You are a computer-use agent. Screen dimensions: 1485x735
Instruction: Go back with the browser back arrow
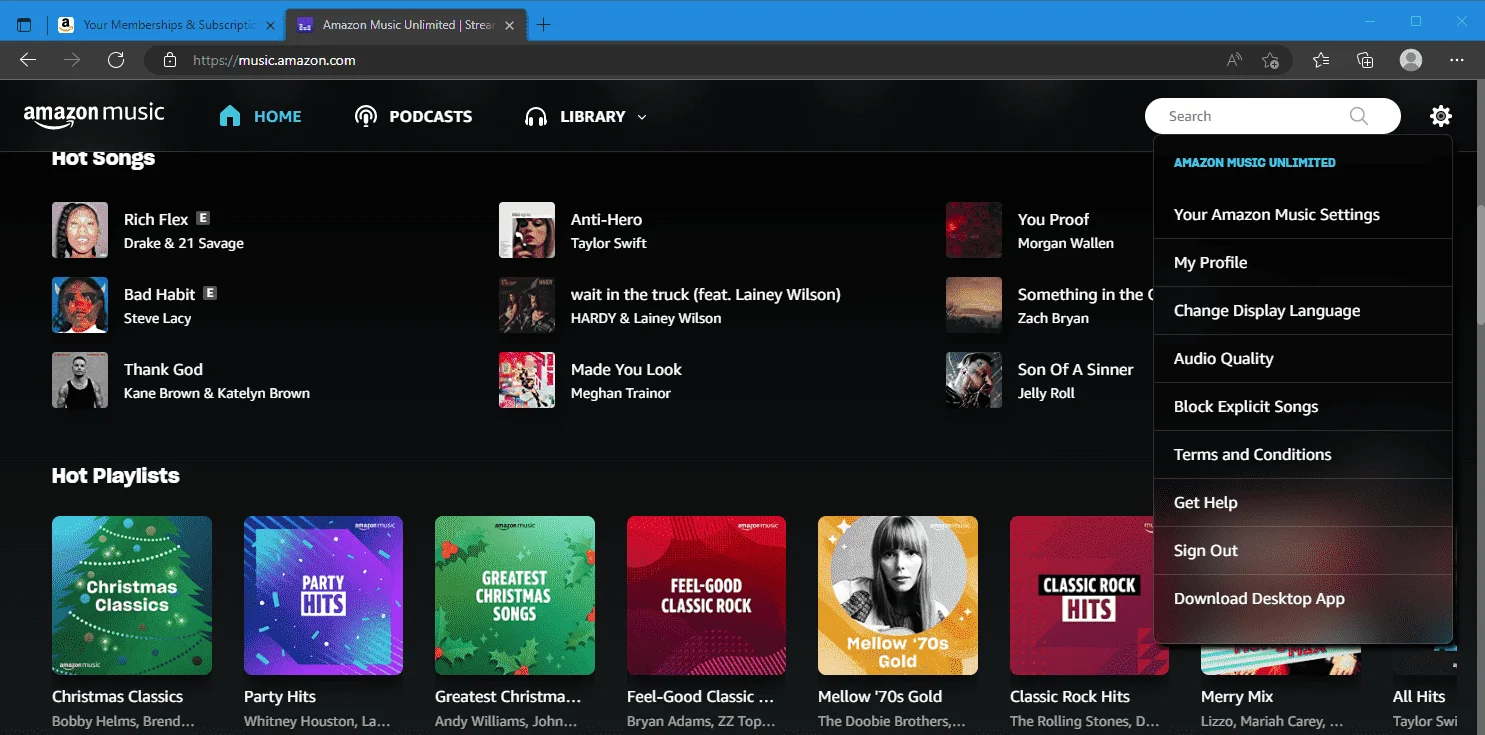click(x=28, y=60)
